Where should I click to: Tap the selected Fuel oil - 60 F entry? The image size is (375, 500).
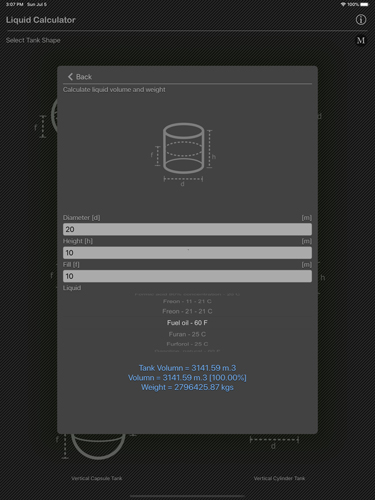[x=187, y=323]
